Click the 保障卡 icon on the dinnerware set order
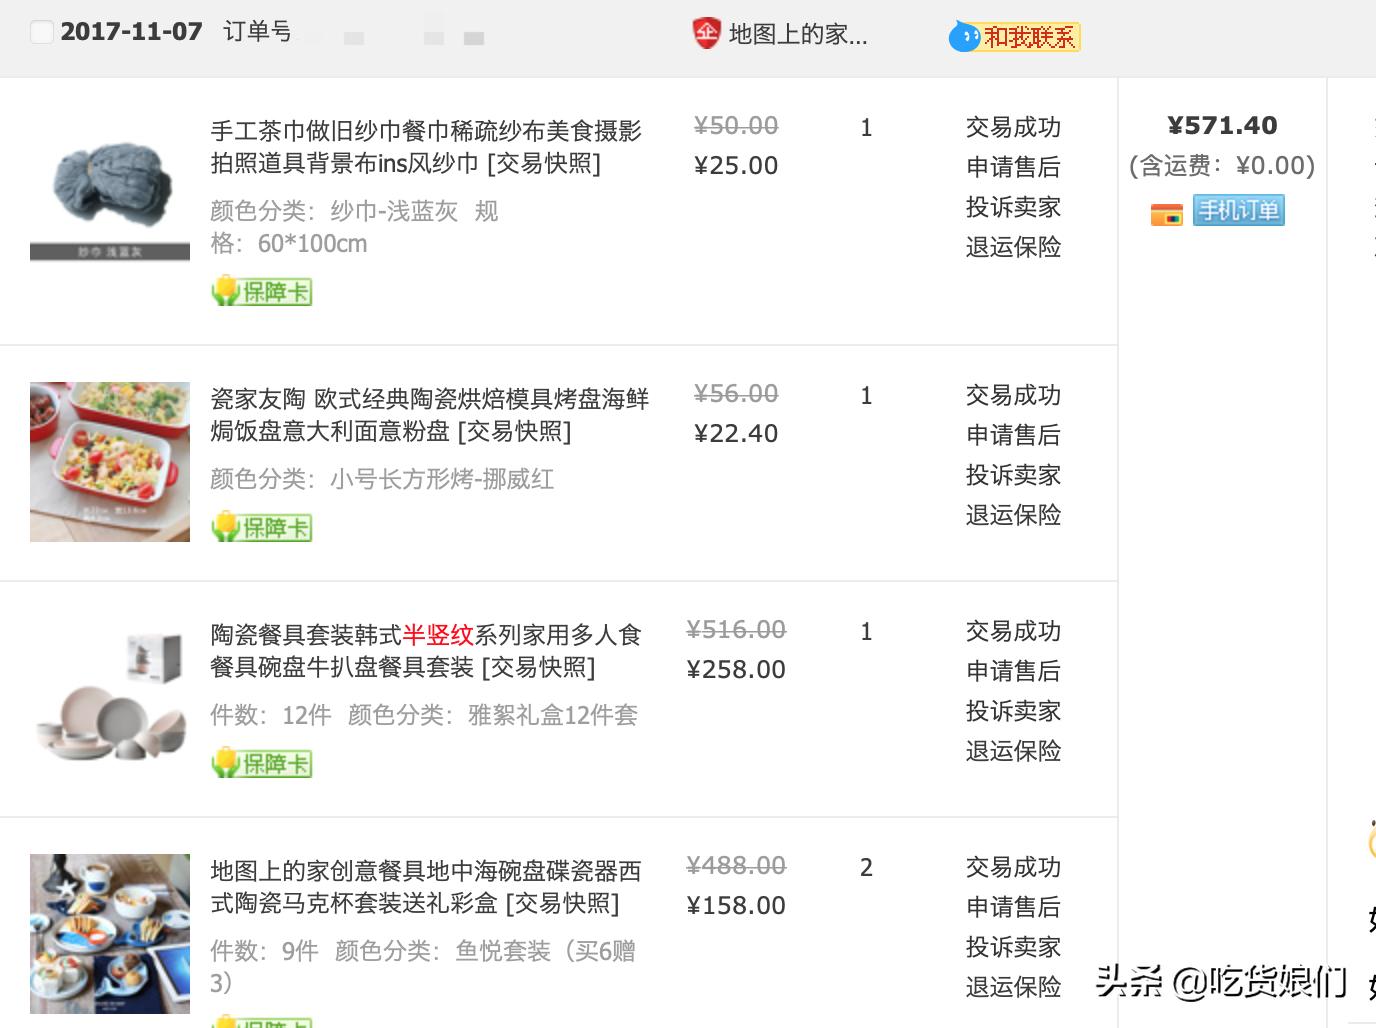The height and width of the screenshot is (1028, 1376). click(x=262, y=763)
